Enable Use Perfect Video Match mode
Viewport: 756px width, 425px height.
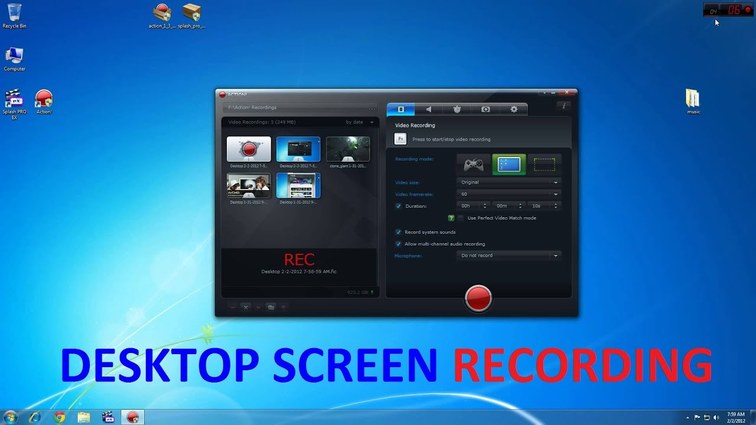coord(461,218)
